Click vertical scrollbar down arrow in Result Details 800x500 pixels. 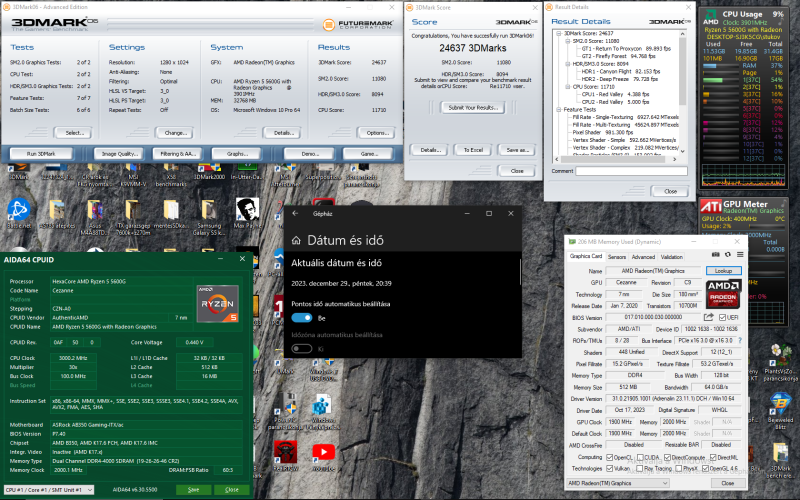coord(683,152)
